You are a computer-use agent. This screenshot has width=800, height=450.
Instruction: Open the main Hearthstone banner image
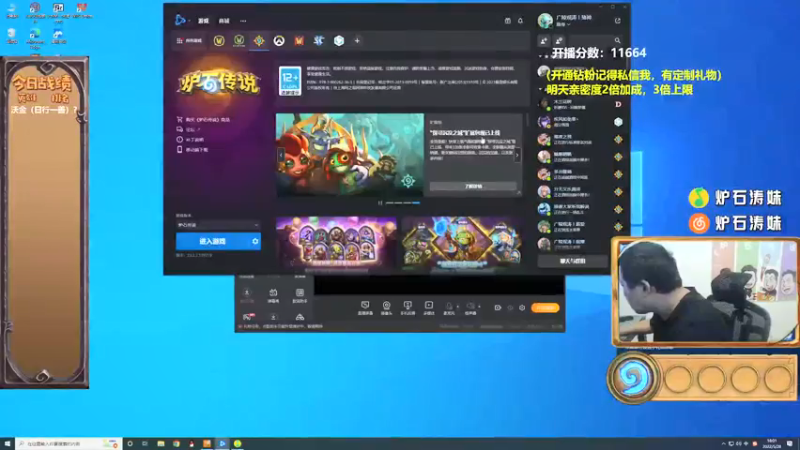point(350,155)
